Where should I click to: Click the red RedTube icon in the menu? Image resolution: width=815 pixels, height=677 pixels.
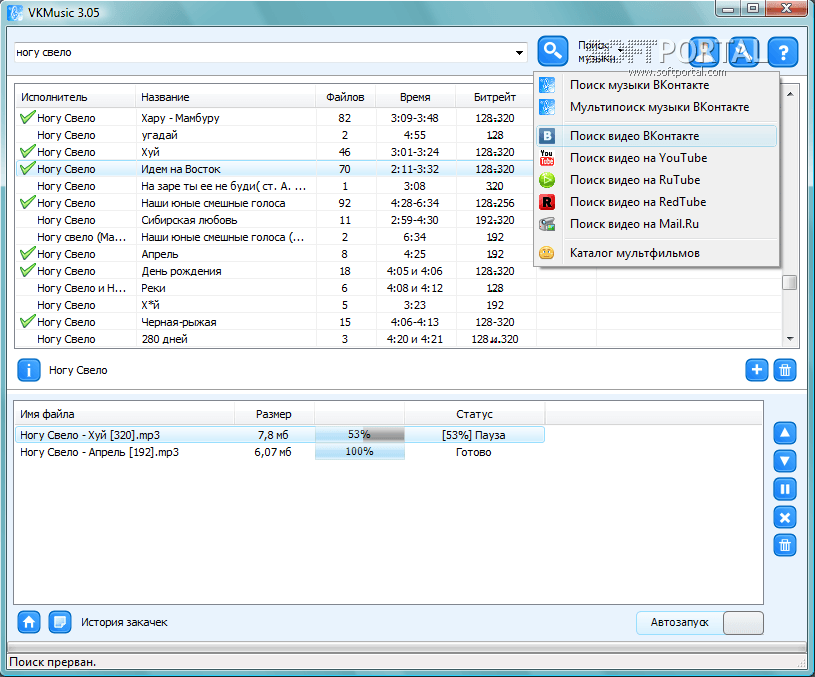(x=547, y=202)
